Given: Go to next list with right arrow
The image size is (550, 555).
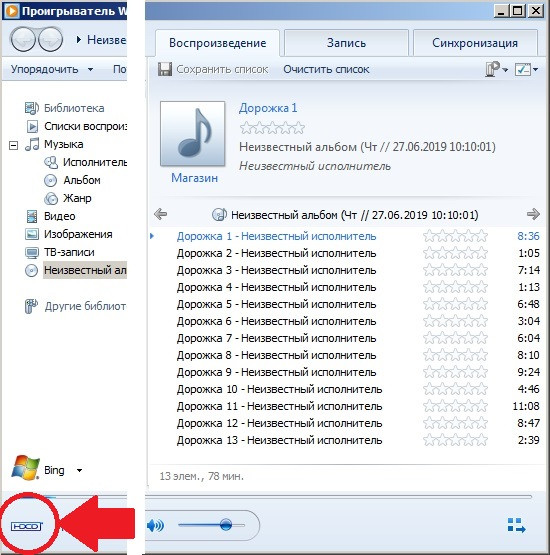Looking at the screenshot, I should pos(533,214).
